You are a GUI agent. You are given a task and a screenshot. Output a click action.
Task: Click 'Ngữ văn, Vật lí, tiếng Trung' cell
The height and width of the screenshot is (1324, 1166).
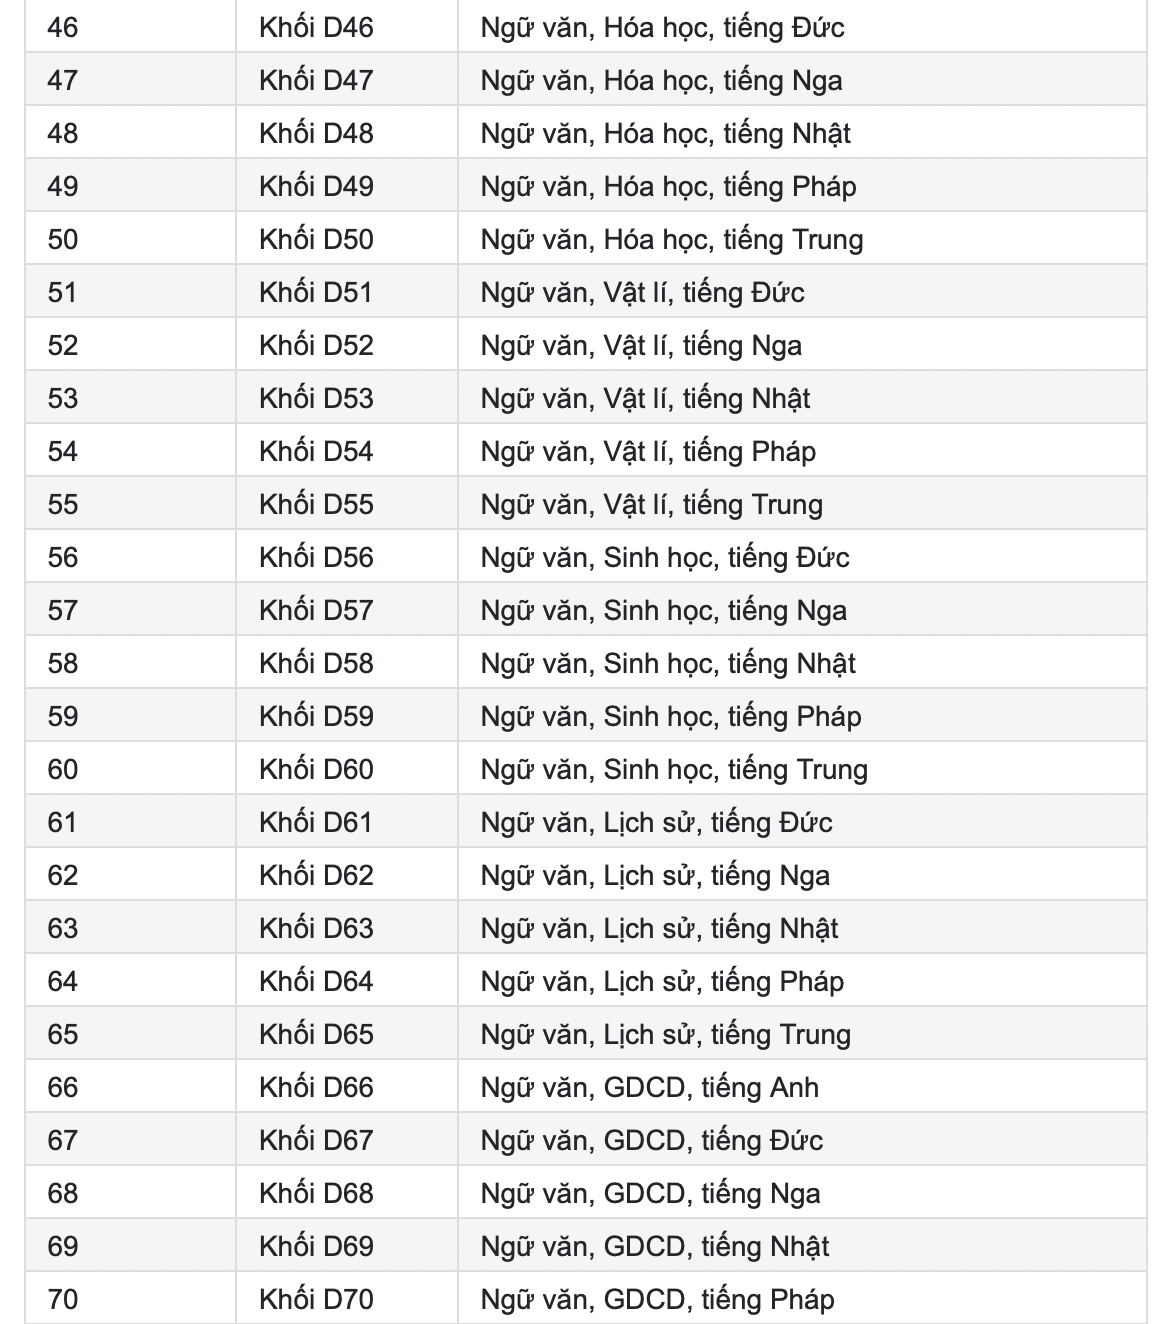pos(802,504)
